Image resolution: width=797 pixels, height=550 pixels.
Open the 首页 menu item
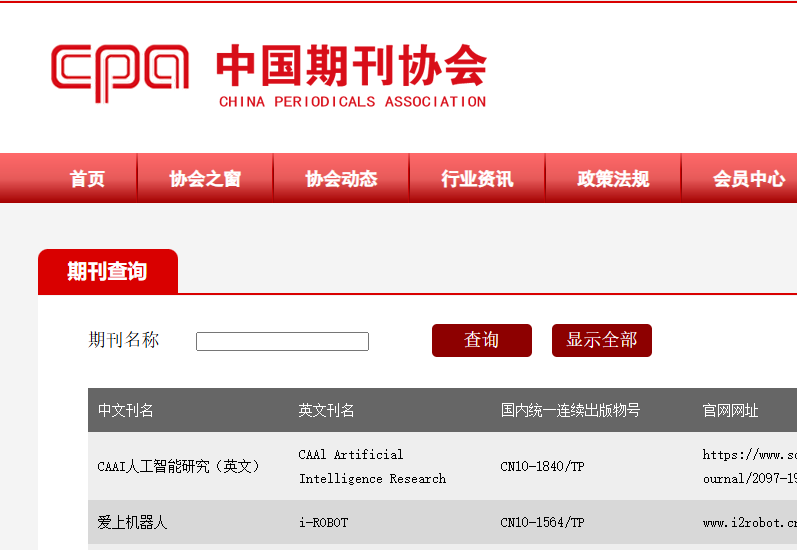tap(87, 178)
